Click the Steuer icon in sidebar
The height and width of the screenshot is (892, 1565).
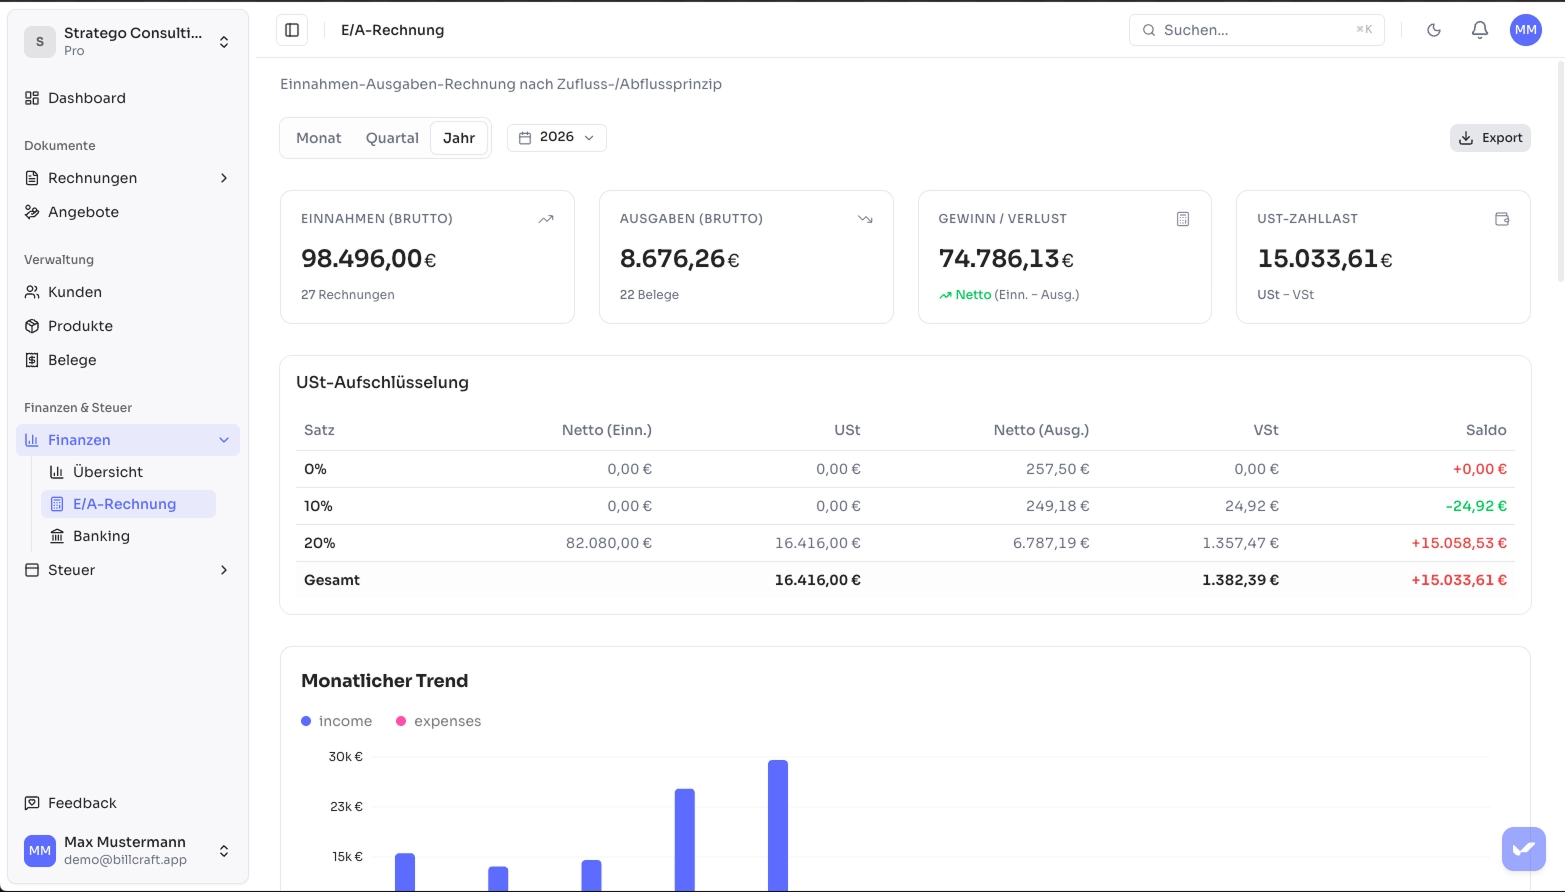pos(32,570)
